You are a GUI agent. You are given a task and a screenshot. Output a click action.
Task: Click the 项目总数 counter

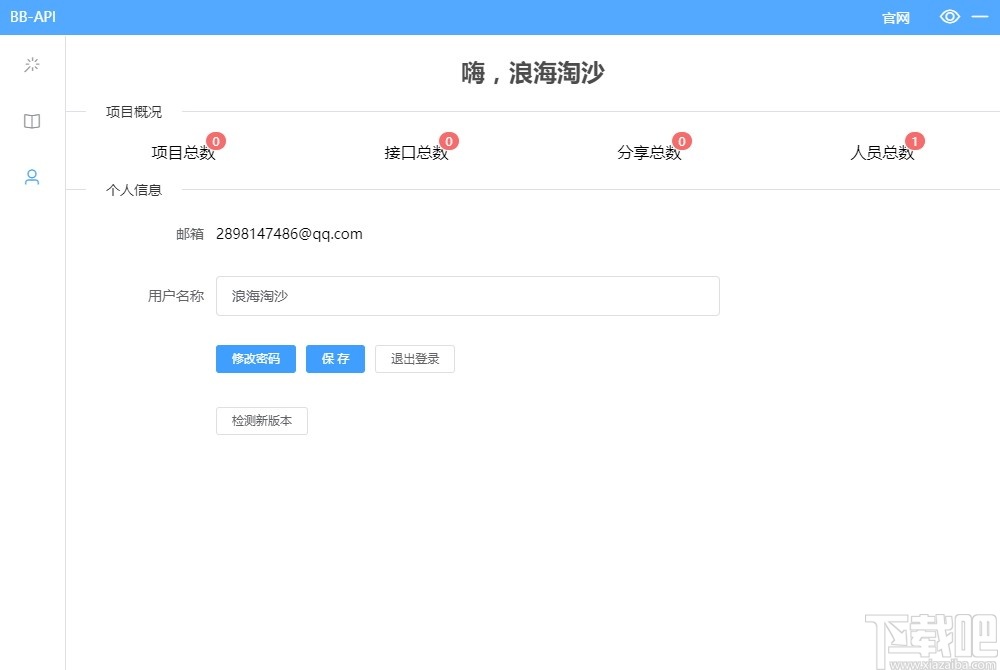click(x=184, y=151)
